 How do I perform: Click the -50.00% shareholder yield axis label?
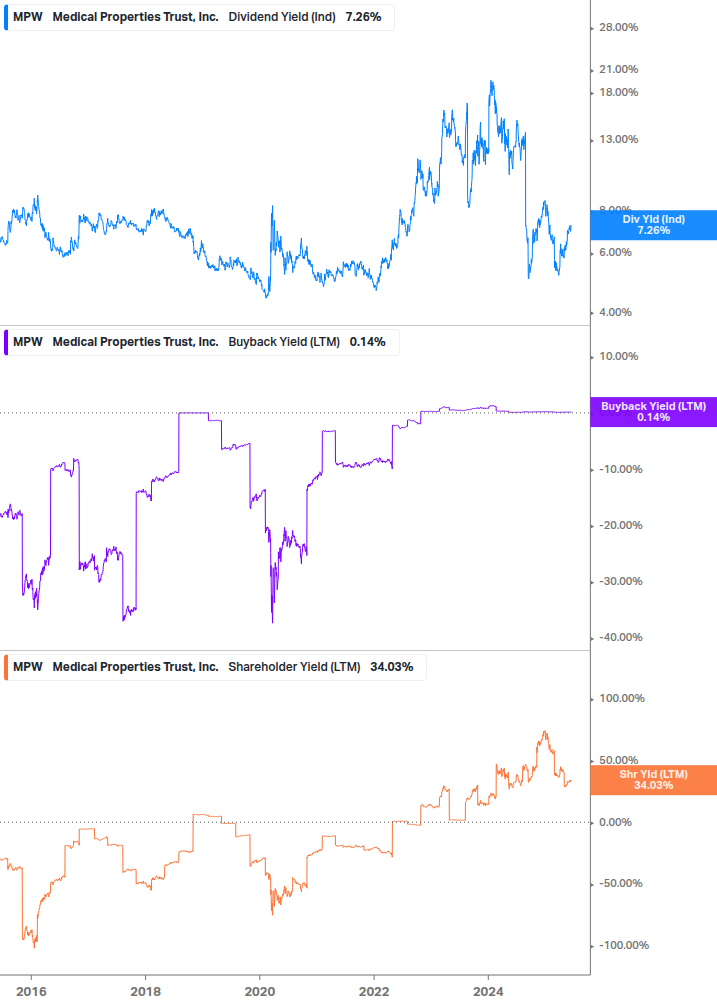tap(620, 884)
